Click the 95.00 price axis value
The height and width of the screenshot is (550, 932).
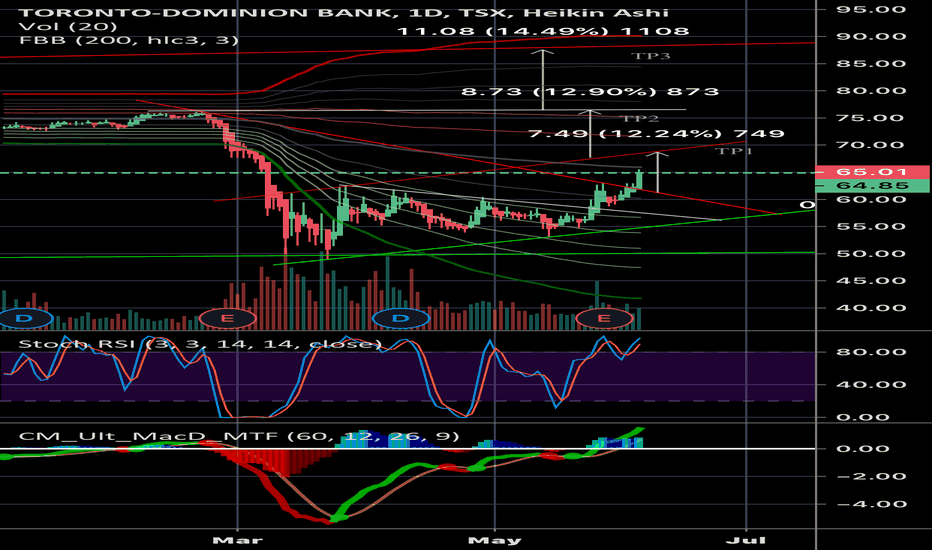(871, 10)
